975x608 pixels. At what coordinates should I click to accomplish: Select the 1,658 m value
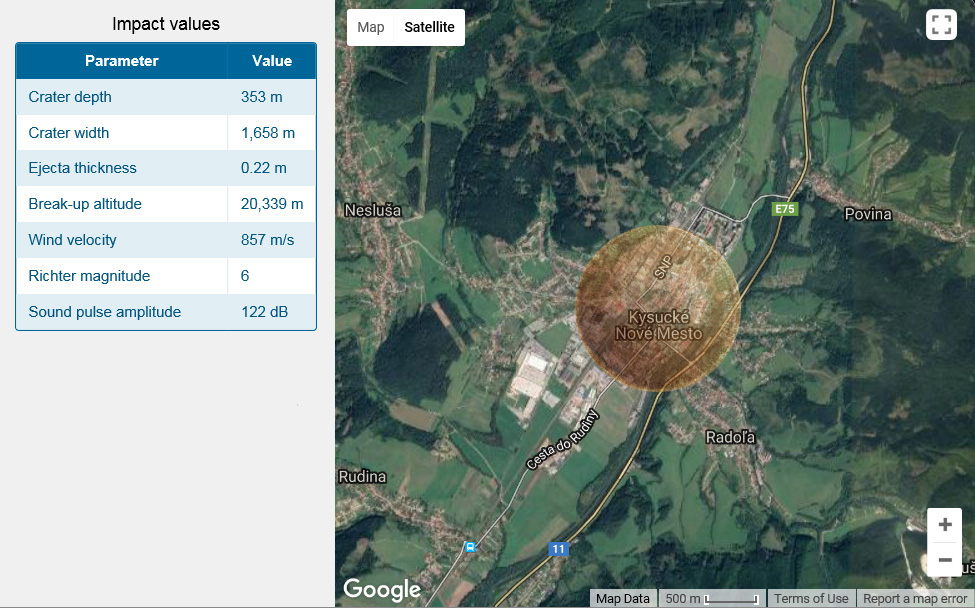(x=268, y=133)
